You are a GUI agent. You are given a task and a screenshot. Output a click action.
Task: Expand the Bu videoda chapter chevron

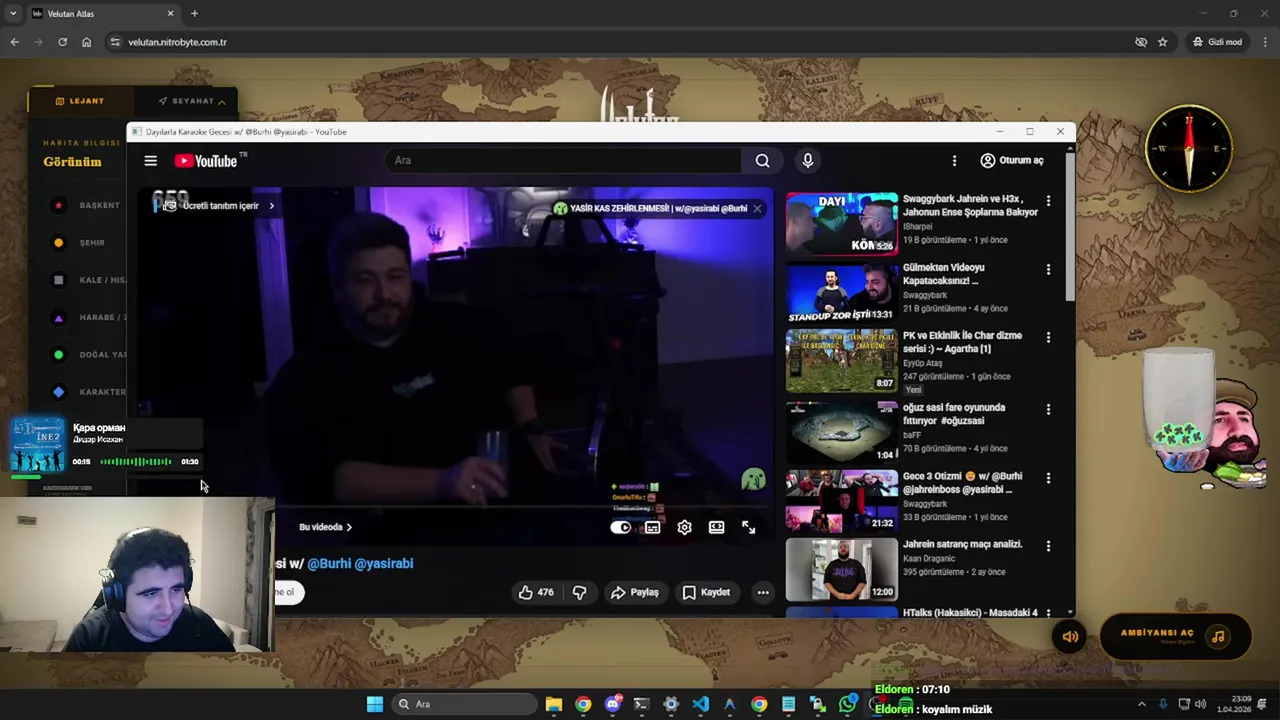click(348, 527)
